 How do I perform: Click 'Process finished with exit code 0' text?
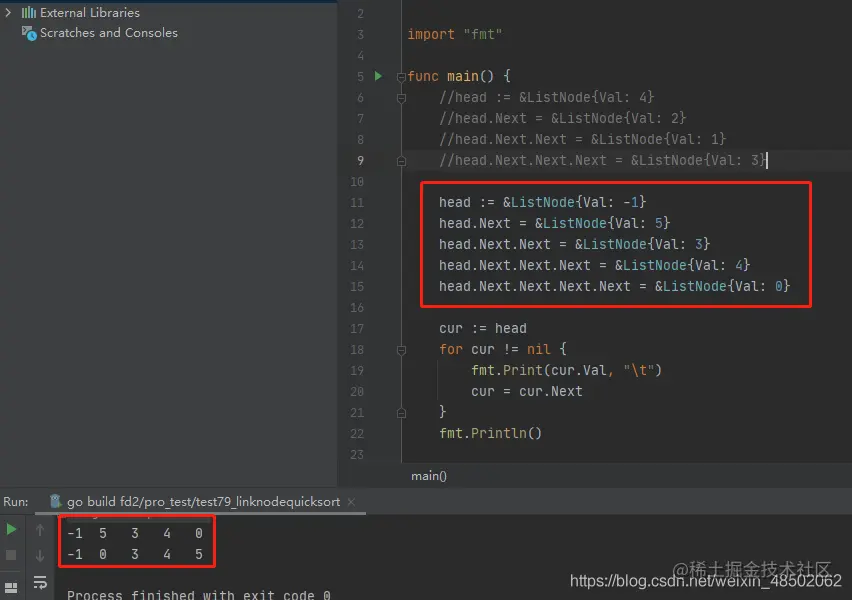click(199, 595)
